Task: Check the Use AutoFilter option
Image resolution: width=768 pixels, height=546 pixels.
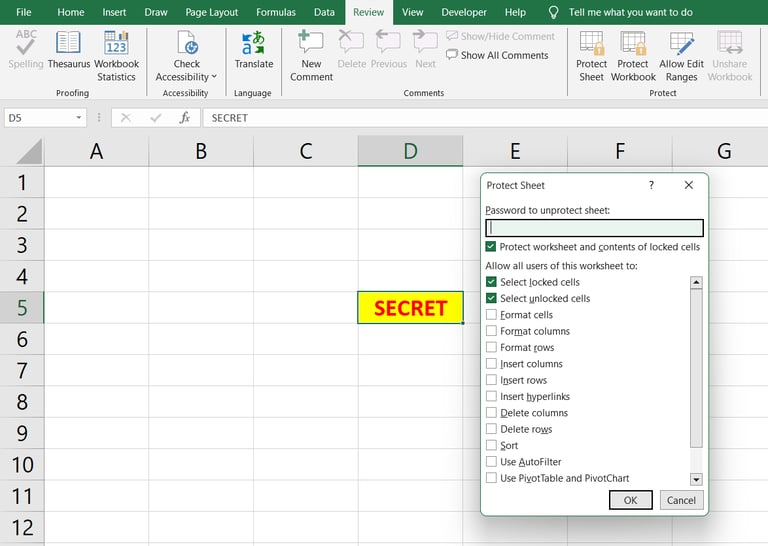Action: [491, 461]
